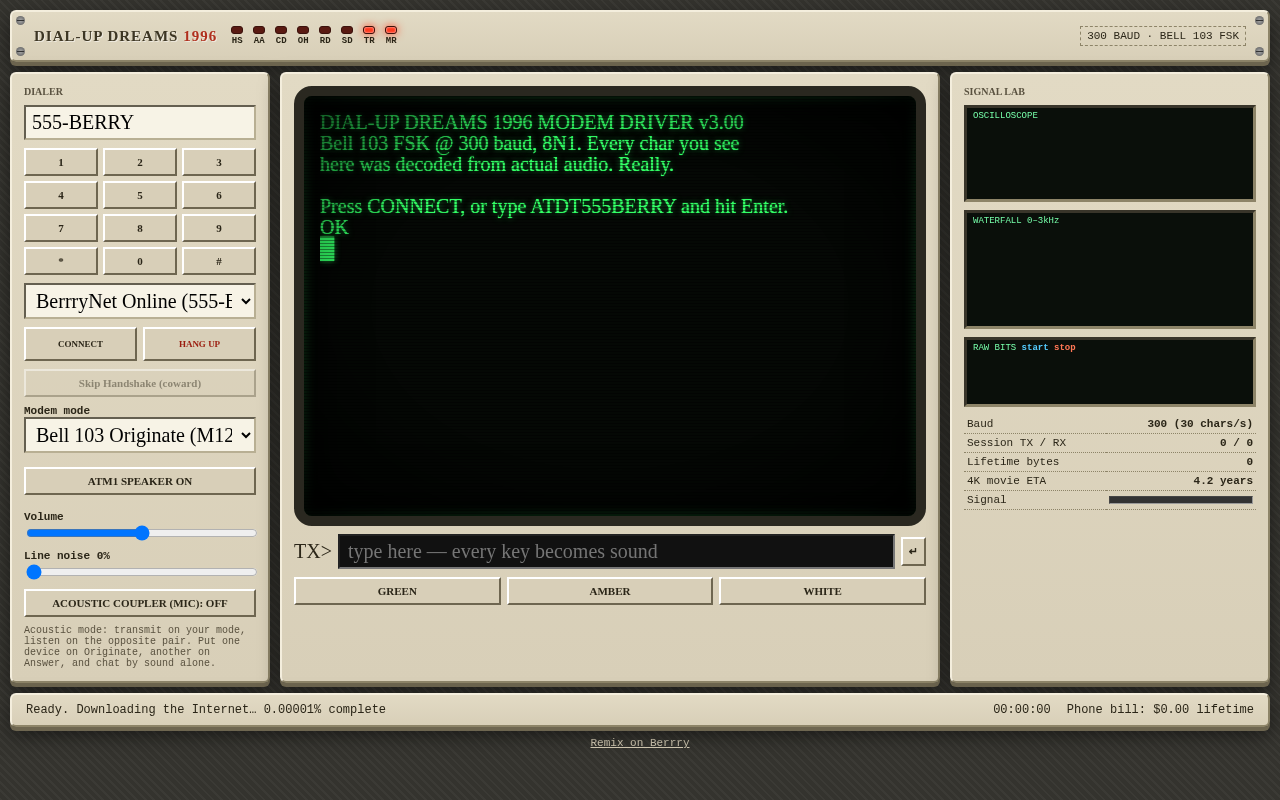Click the Waterfall 0–3kHz display
The height and width of the screenshot is (800, 1280).
click(x=1110, y=269)
